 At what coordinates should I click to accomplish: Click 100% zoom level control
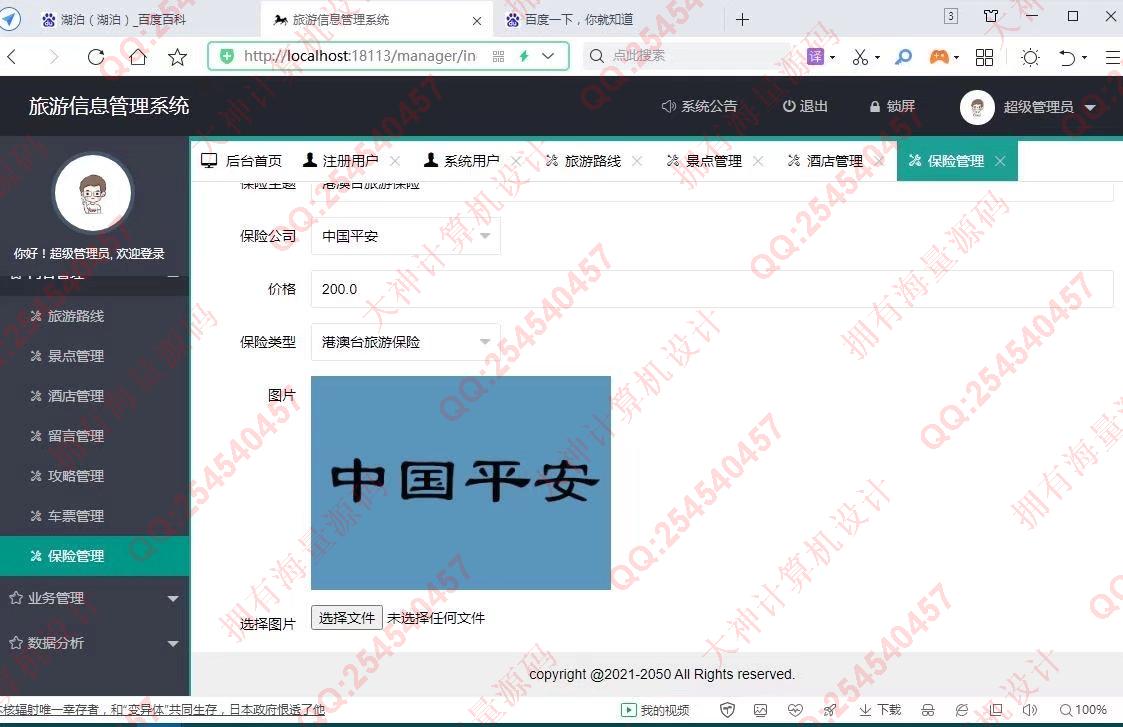[1084, 710]
